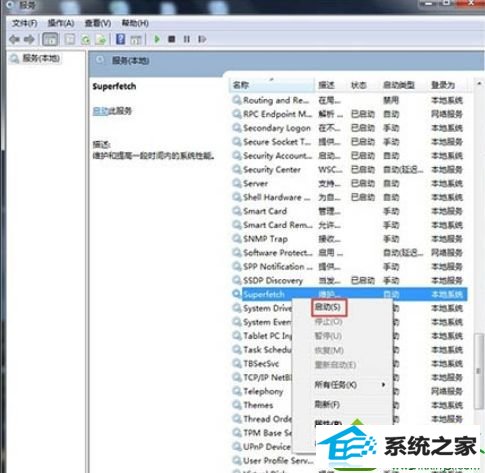
Task: Click the Back arrow in the toolbar
Action: tap(14, 39)
